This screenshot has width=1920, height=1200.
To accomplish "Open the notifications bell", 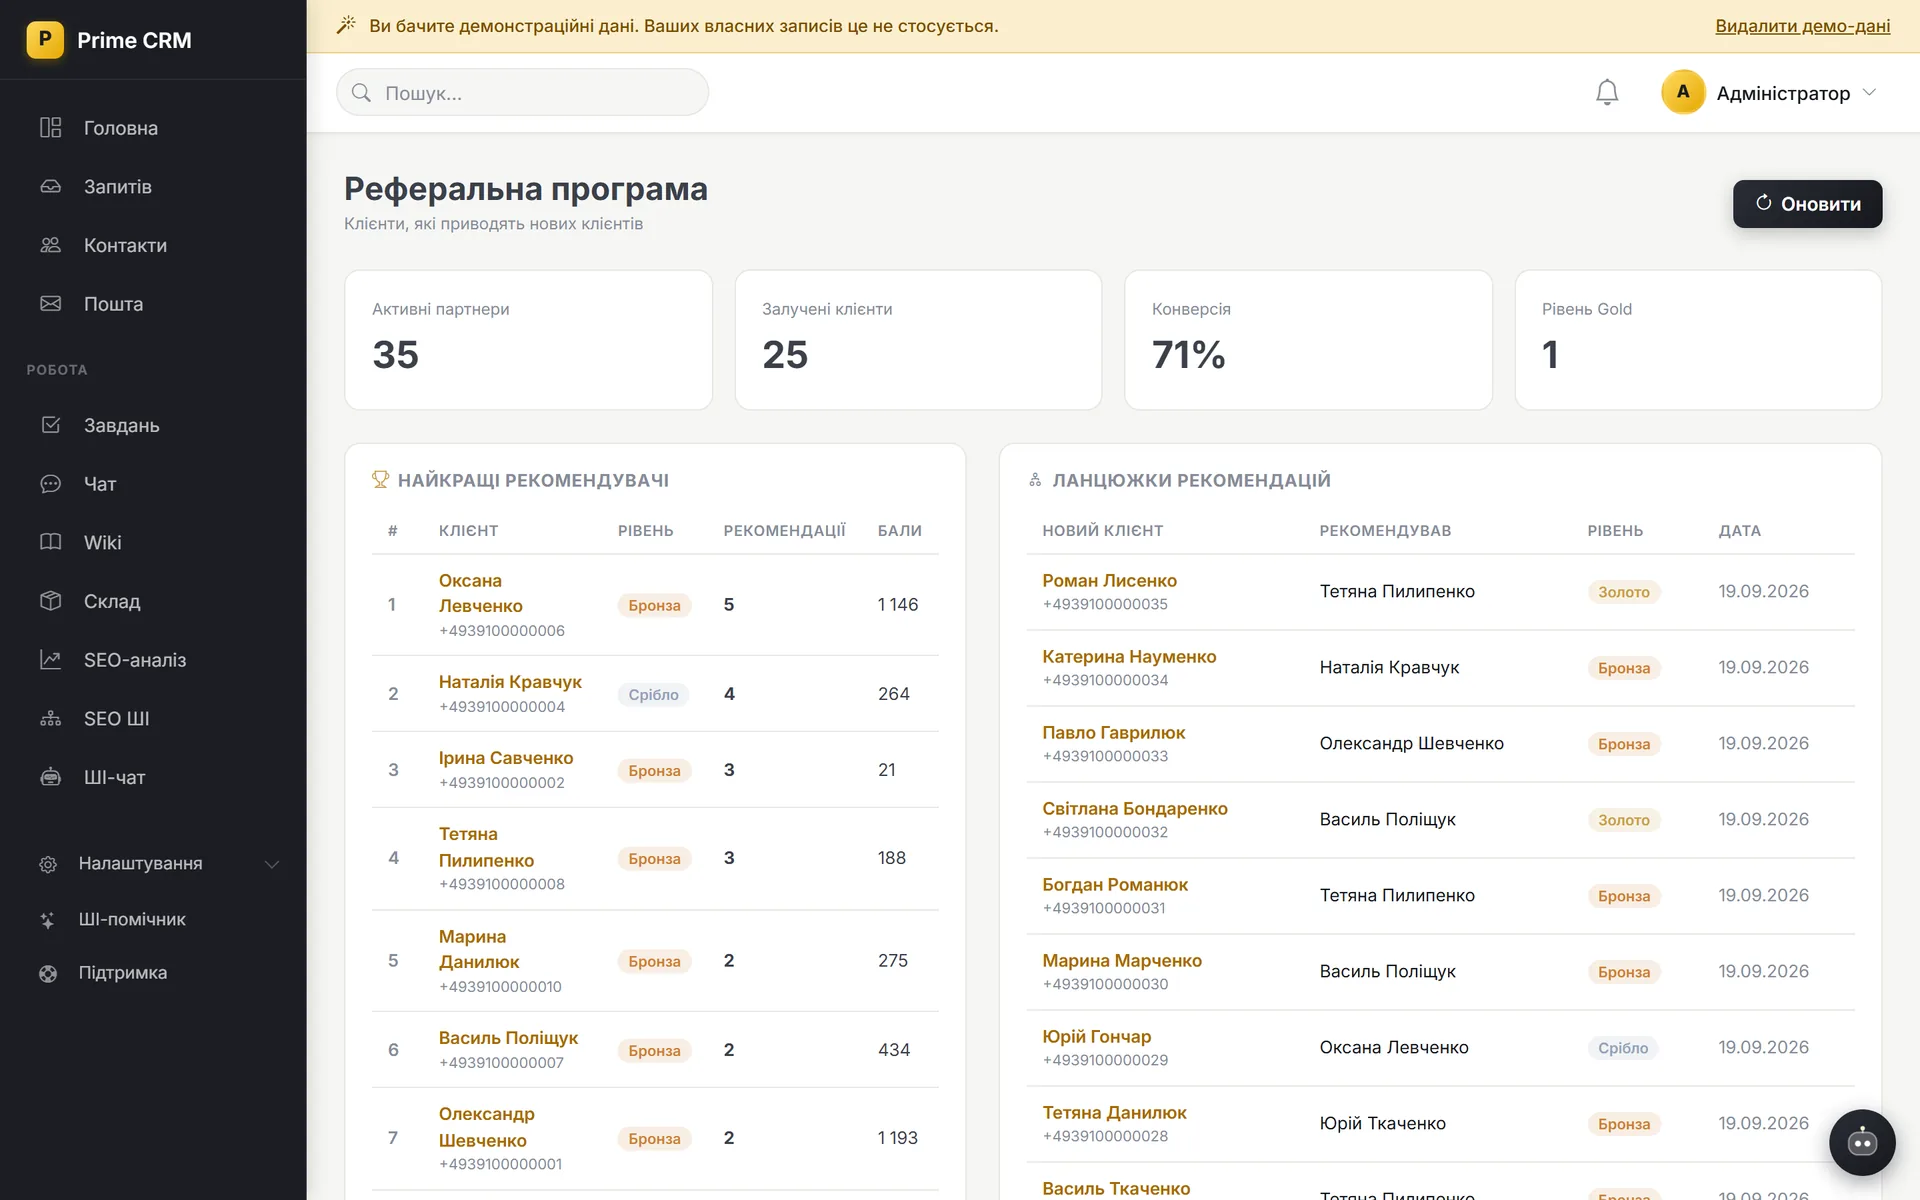I will coord(1607,92).
